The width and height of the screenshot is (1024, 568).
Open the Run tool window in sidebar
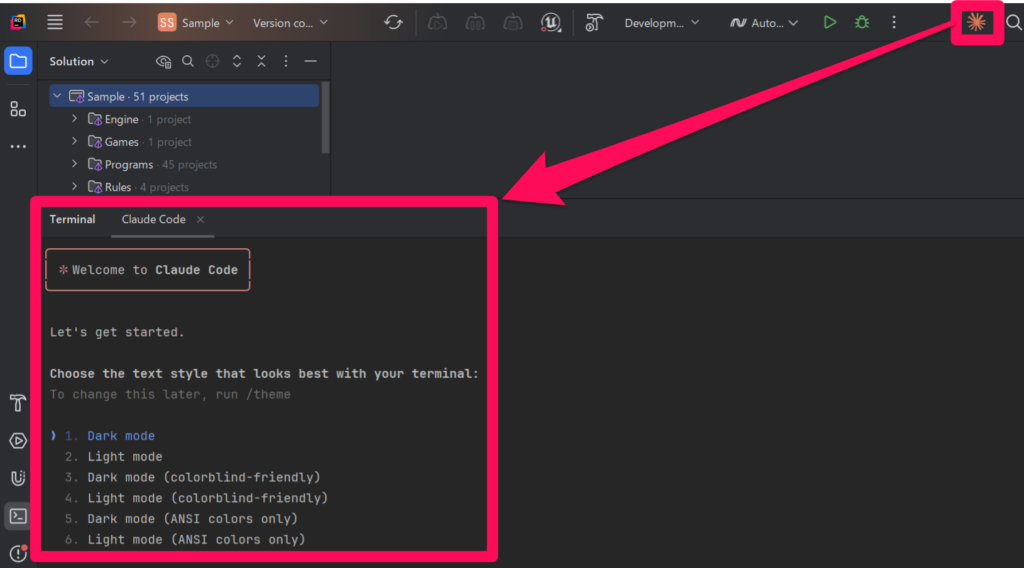(x=18, y=441)
